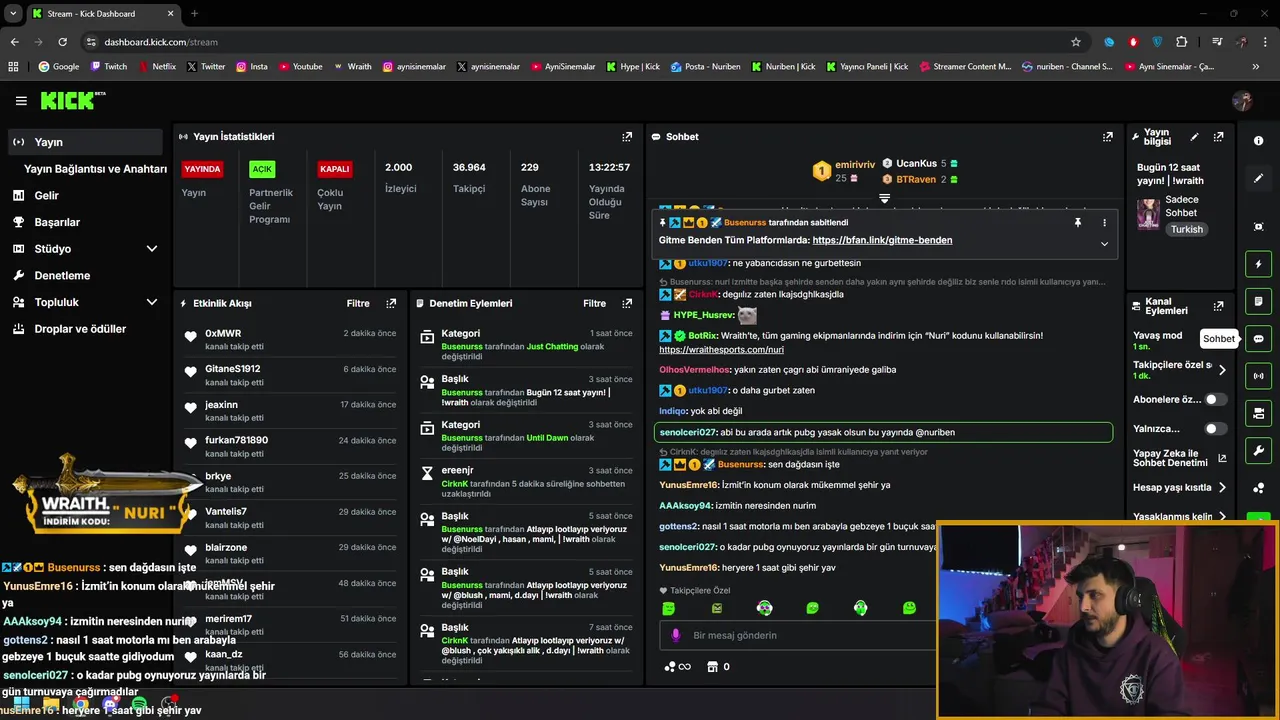
Task: Click the green AÇIK partner program status badge
Action: point(262,169)
